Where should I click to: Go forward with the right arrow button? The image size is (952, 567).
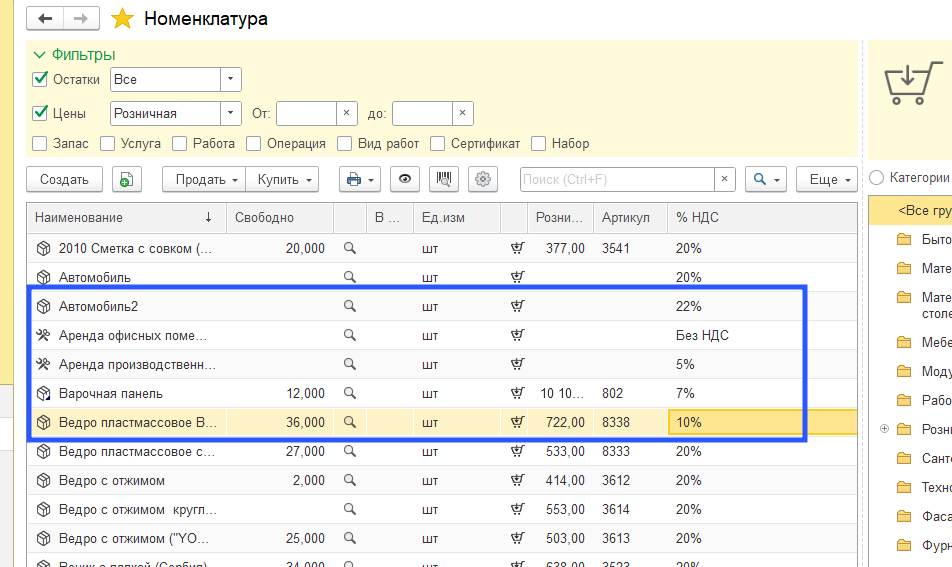point(81,18)
